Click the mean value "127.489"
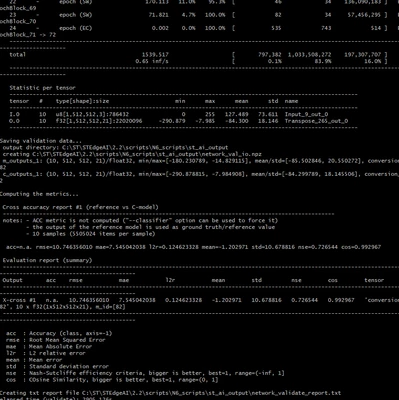Image resolution: width=399 pixels, height=400 pixels. click(236, 114)
